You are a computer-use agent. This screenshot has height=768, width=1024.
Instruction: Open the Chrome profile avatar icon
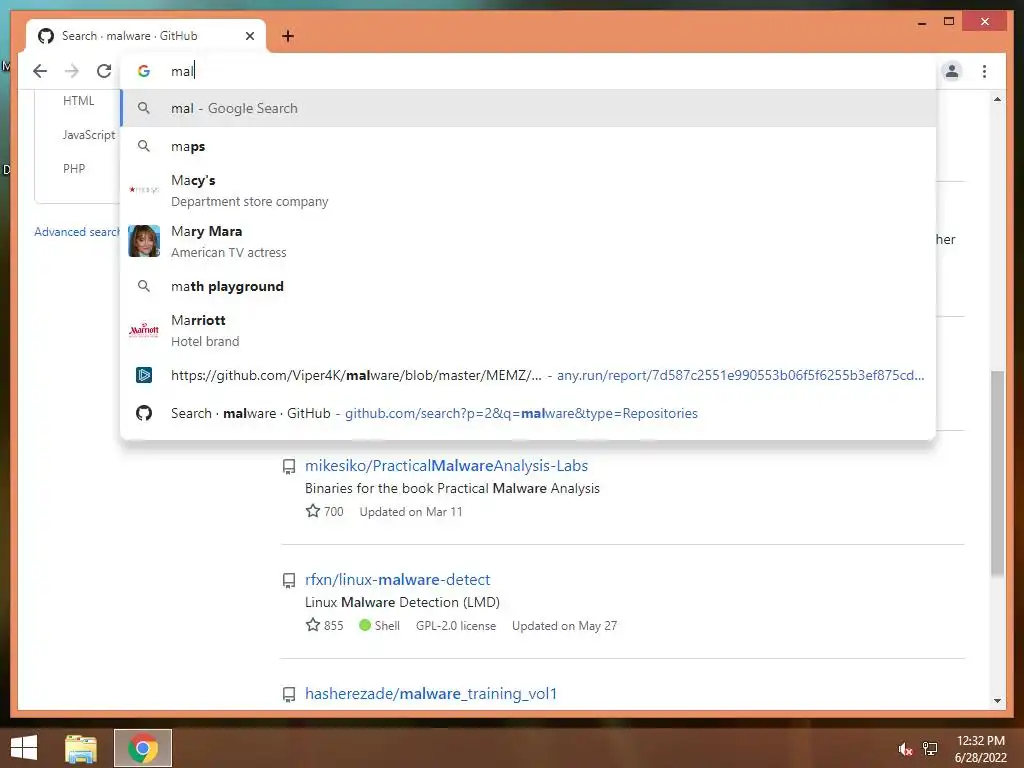click(952, 71)
